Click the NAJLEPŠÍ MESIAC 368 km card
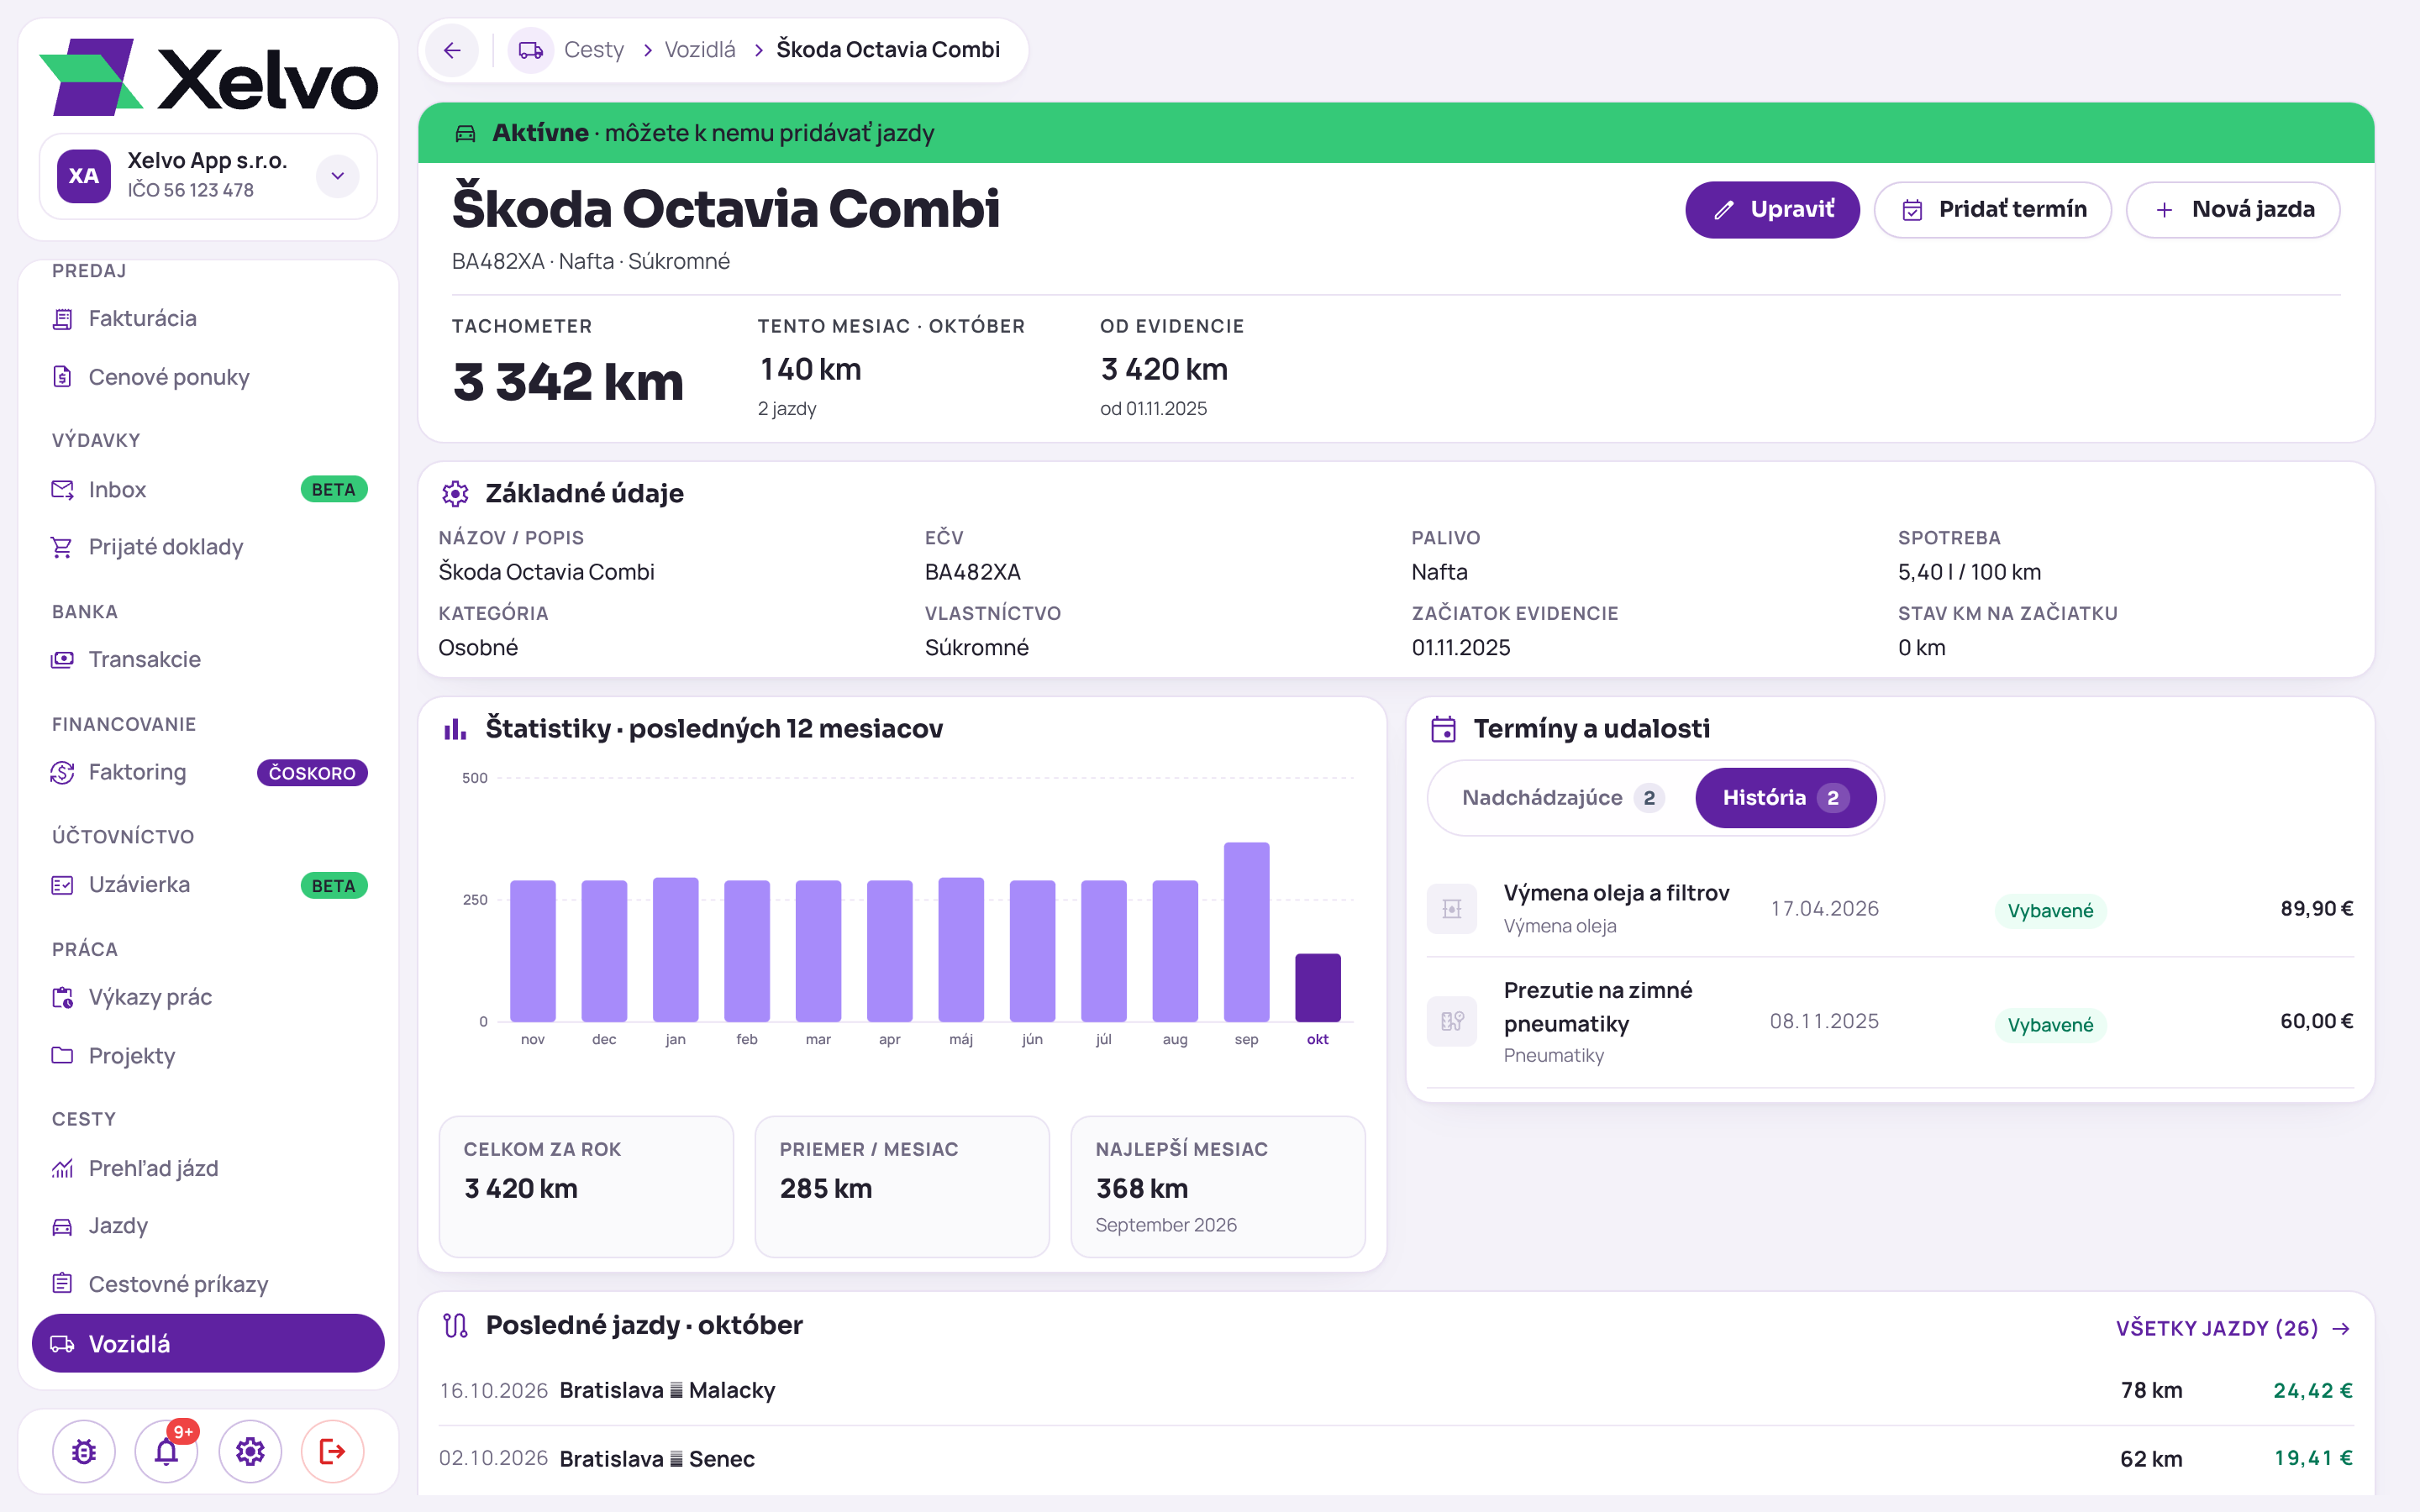This screenshot has height=1512, width=2420. pos(1217,1186)
